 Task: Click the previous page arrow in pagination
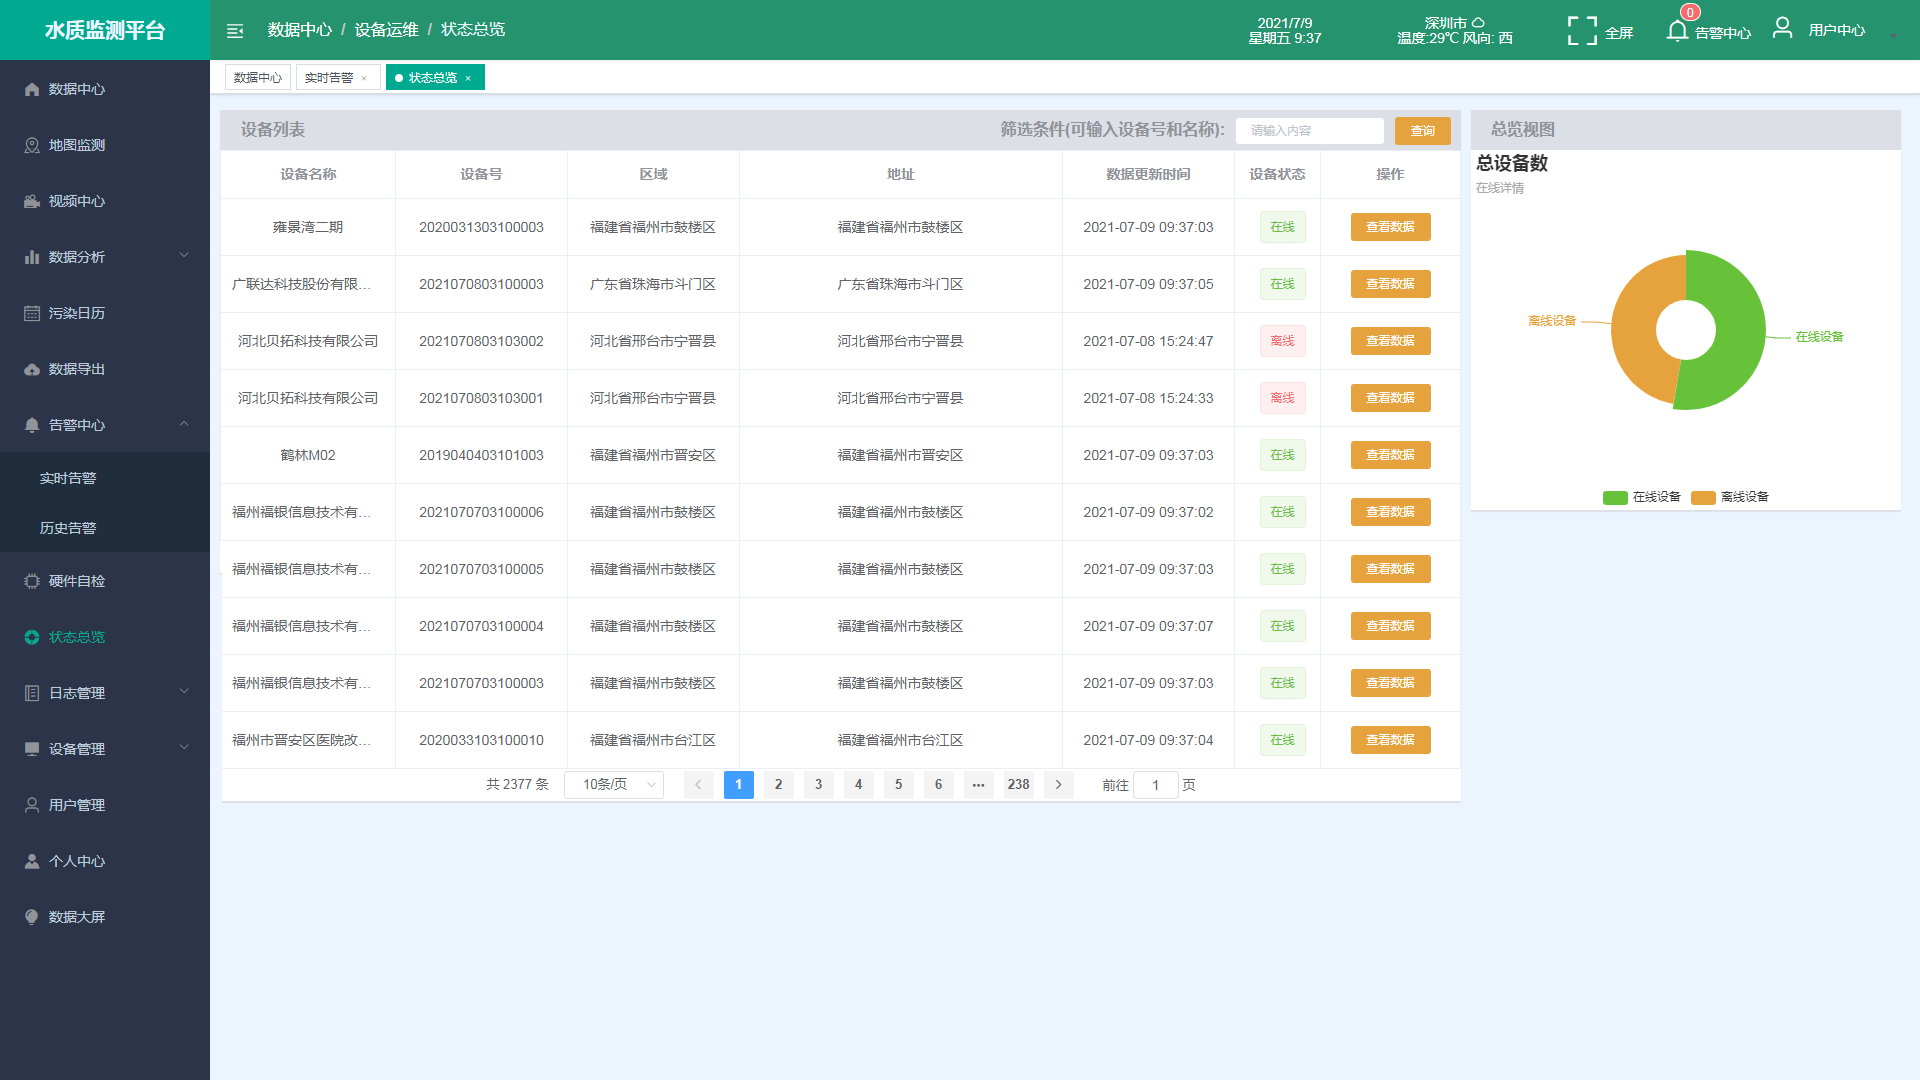698,785
